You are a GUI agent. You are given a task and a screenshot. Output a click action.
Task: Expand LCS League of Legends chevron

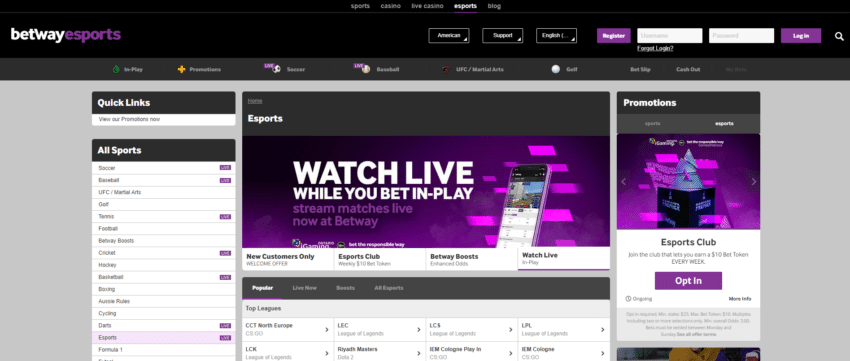511,330
